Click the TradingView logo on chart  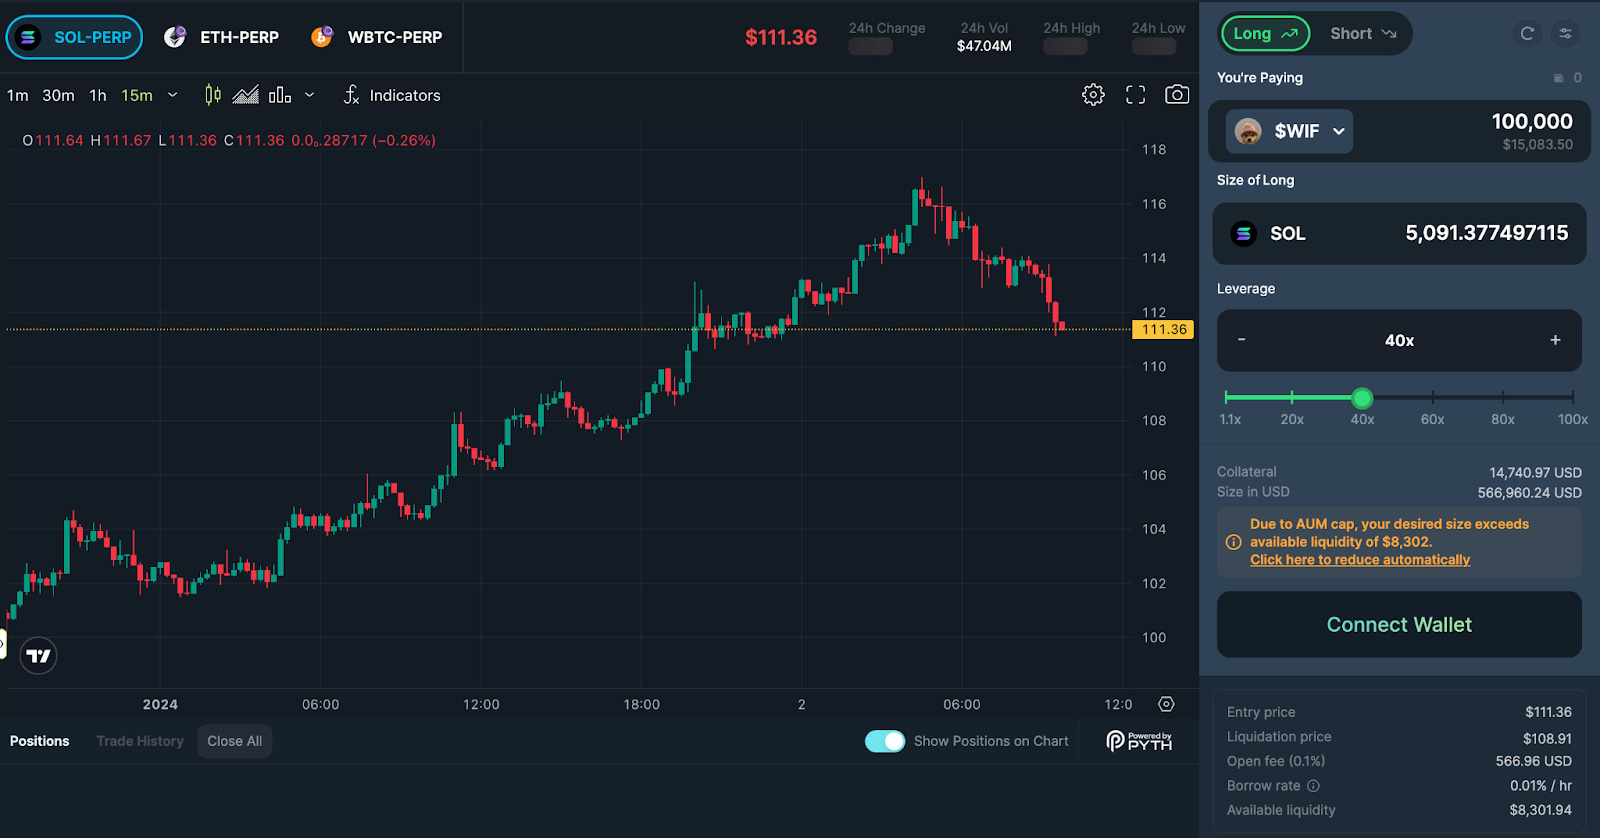tap(39, 656)
